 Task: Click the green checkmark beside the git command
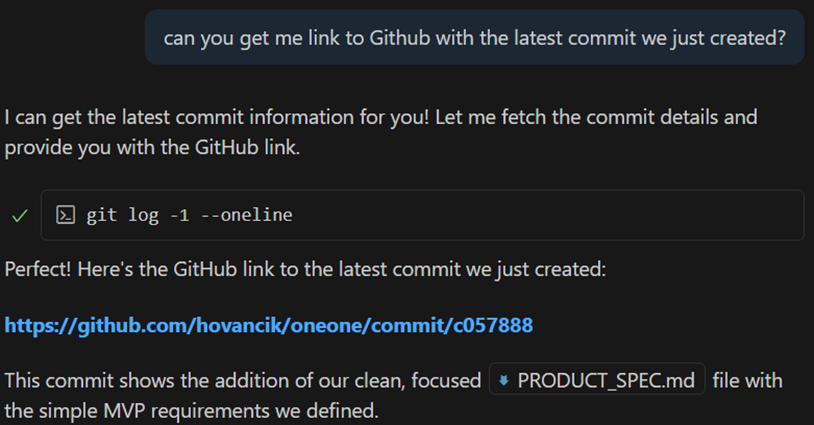18,215
